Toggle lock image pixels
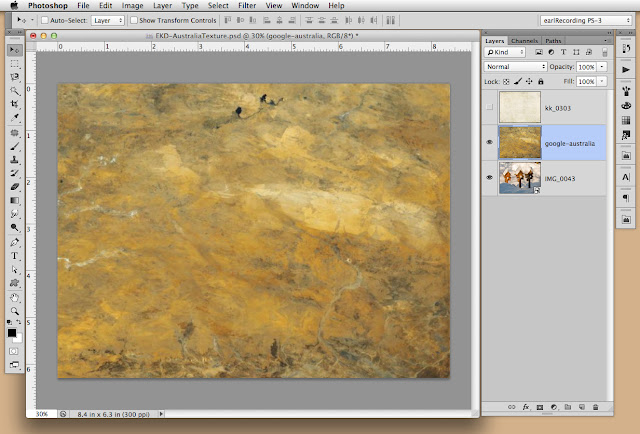Image resolution: width=640 pixels, height=434 pixels. 518,82
